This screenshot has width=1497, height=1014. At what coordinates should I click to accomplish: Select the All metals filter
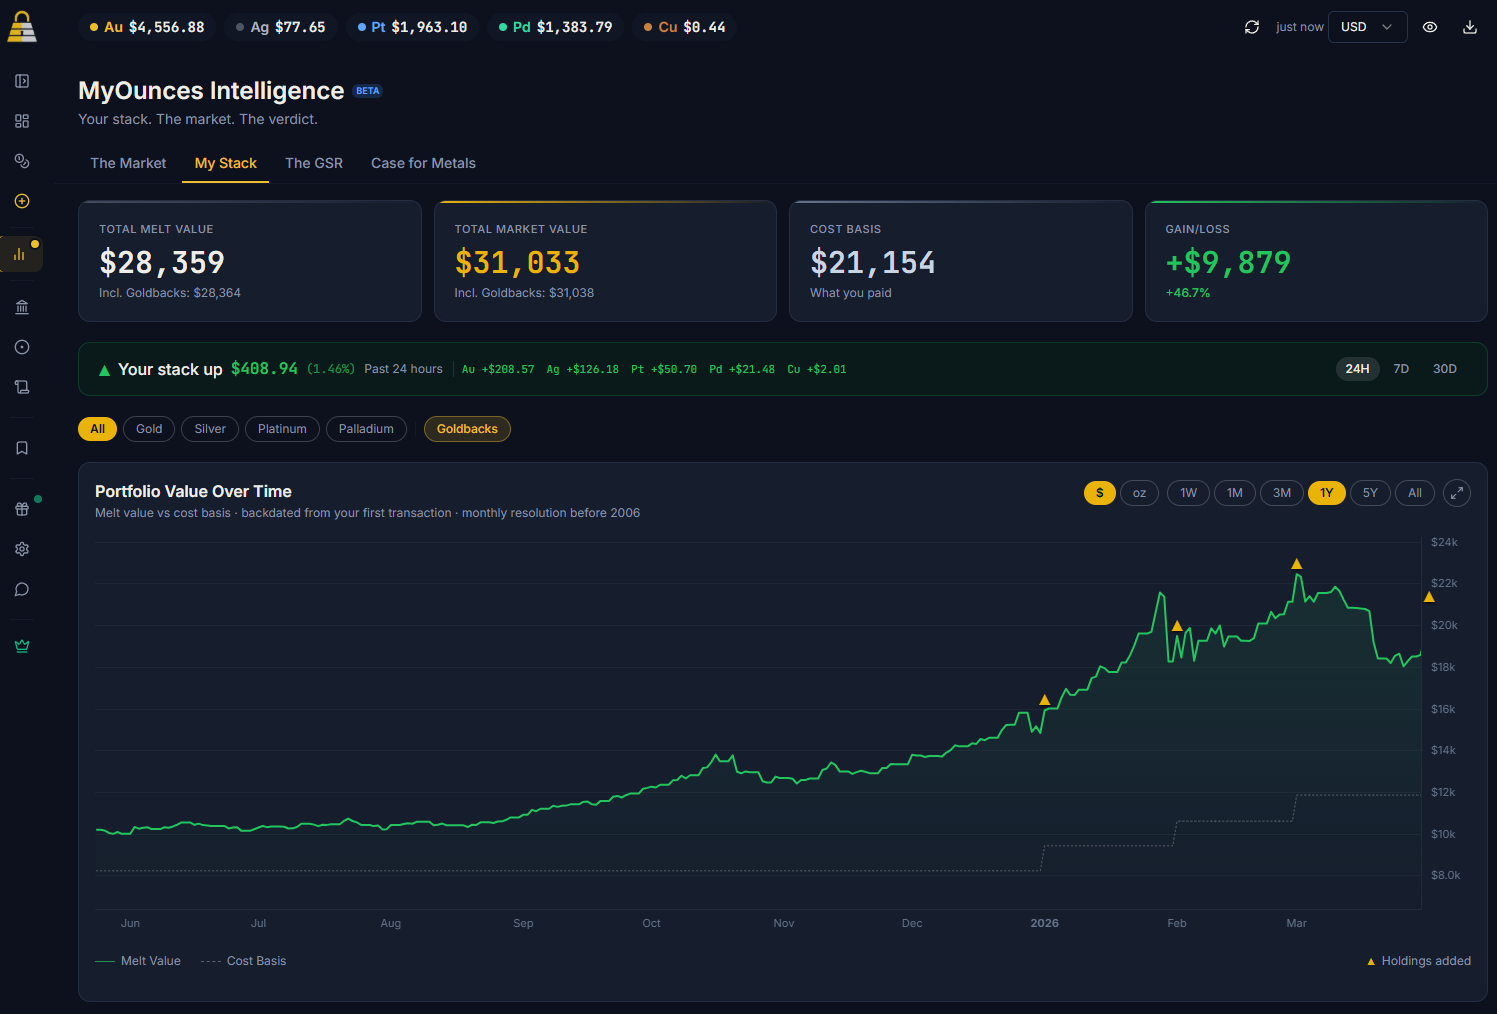97,429
